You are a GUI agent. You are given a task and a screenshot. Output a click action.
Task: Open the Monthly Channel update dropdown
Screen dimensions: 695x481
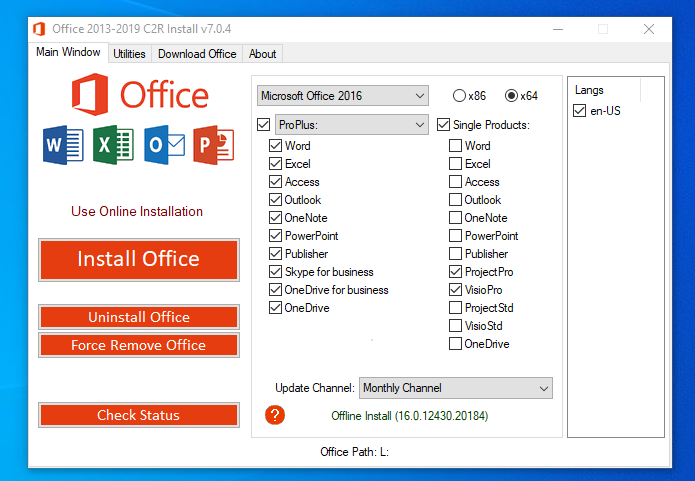456,388
